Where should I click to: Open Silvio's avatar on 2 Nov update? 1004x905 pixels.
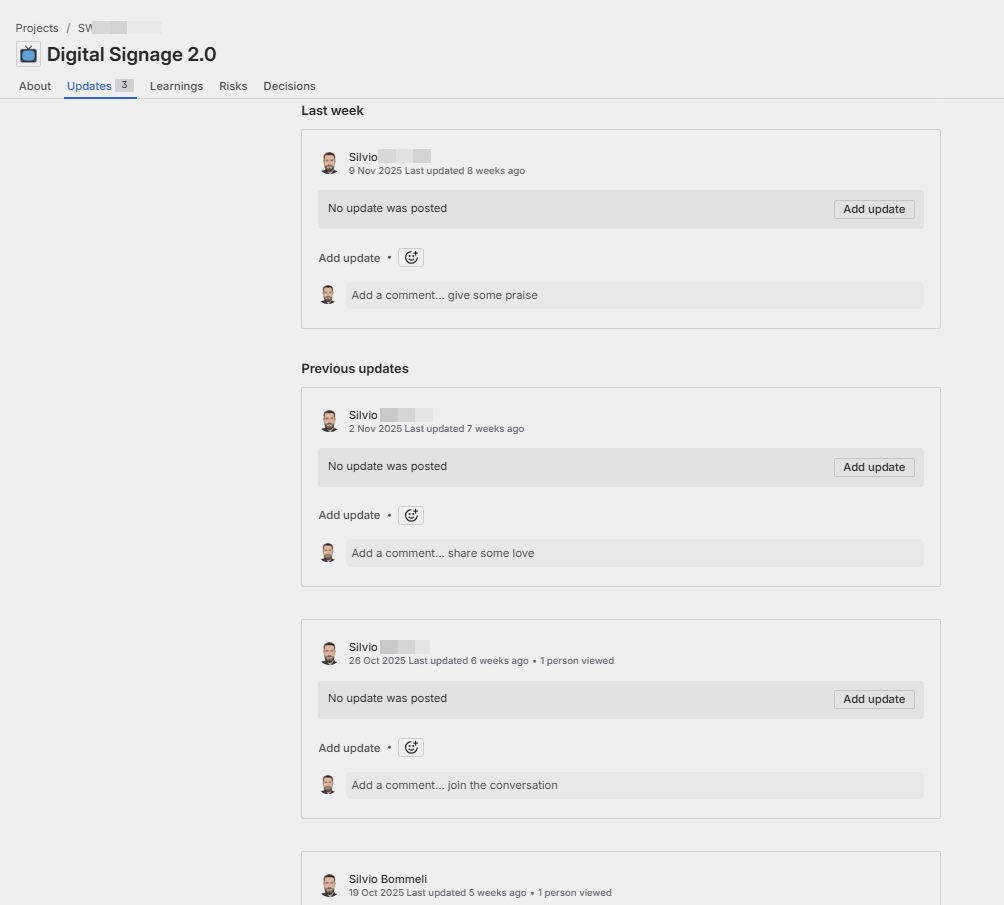tap(329, 421)
